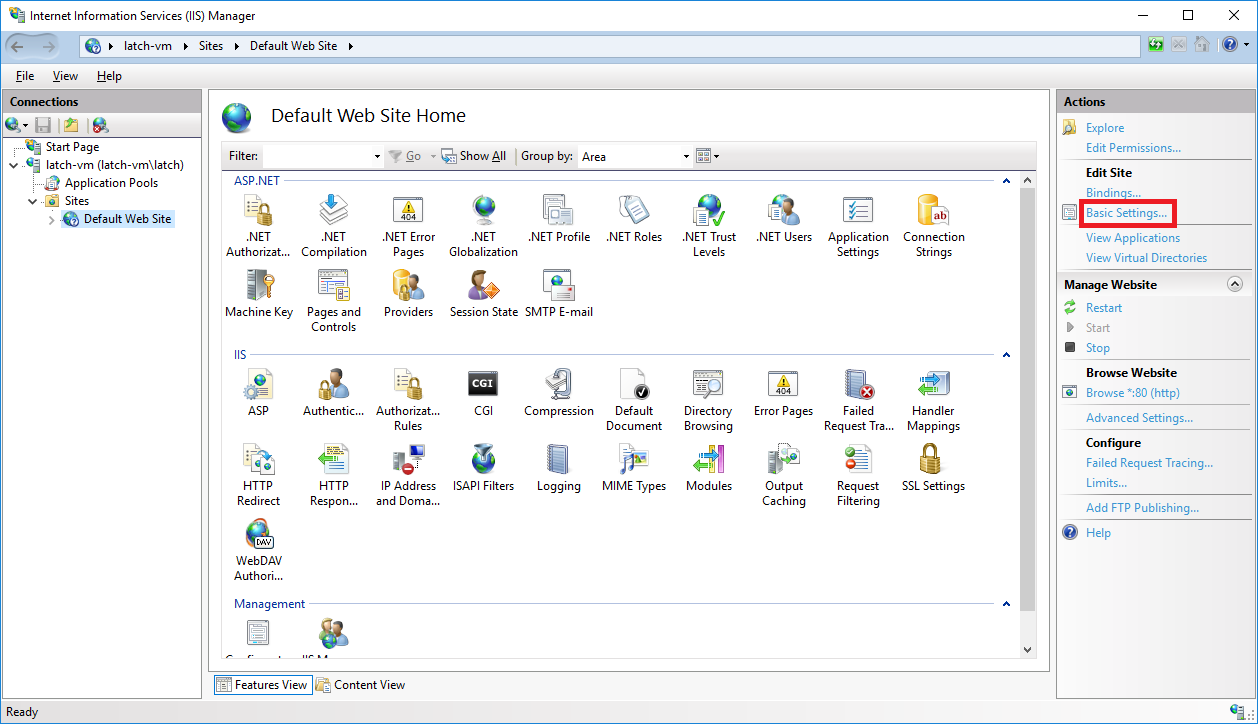Select Start Page in Connections tree
This screenshot has height=724, width=1258.
pos(72,147)
